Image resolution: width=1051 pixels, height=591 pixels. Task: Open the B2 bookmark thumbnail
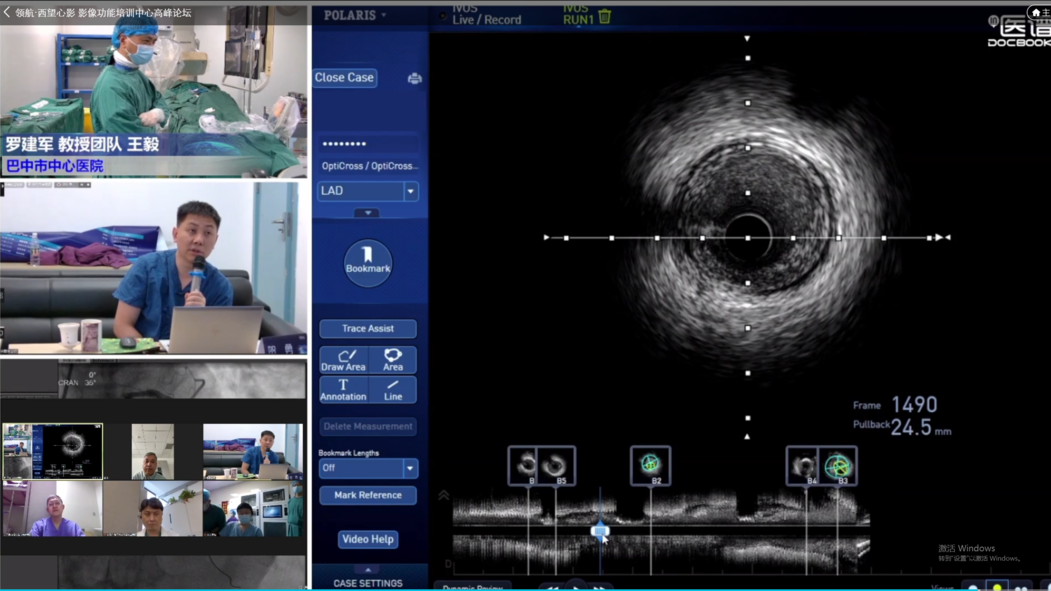click(651, 465)
